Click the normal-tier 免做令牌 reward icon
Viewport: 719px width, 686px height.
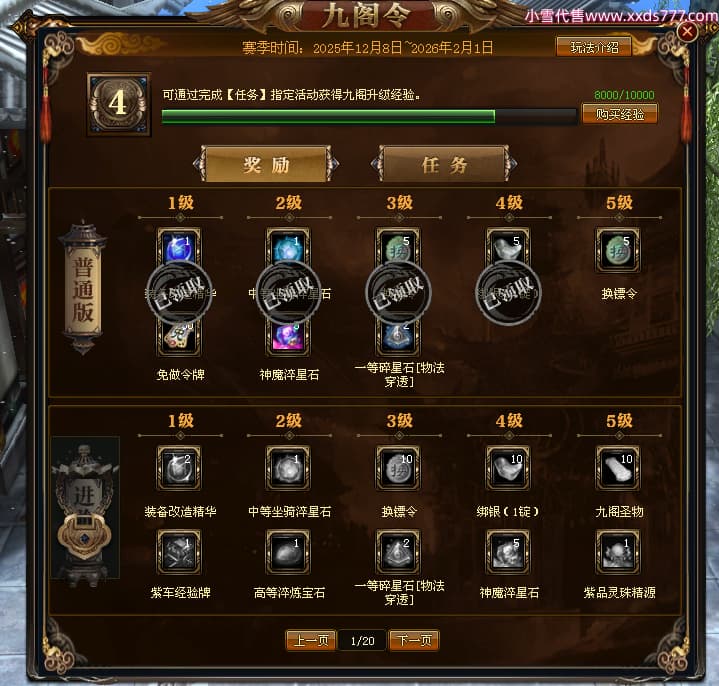(179, 337)
